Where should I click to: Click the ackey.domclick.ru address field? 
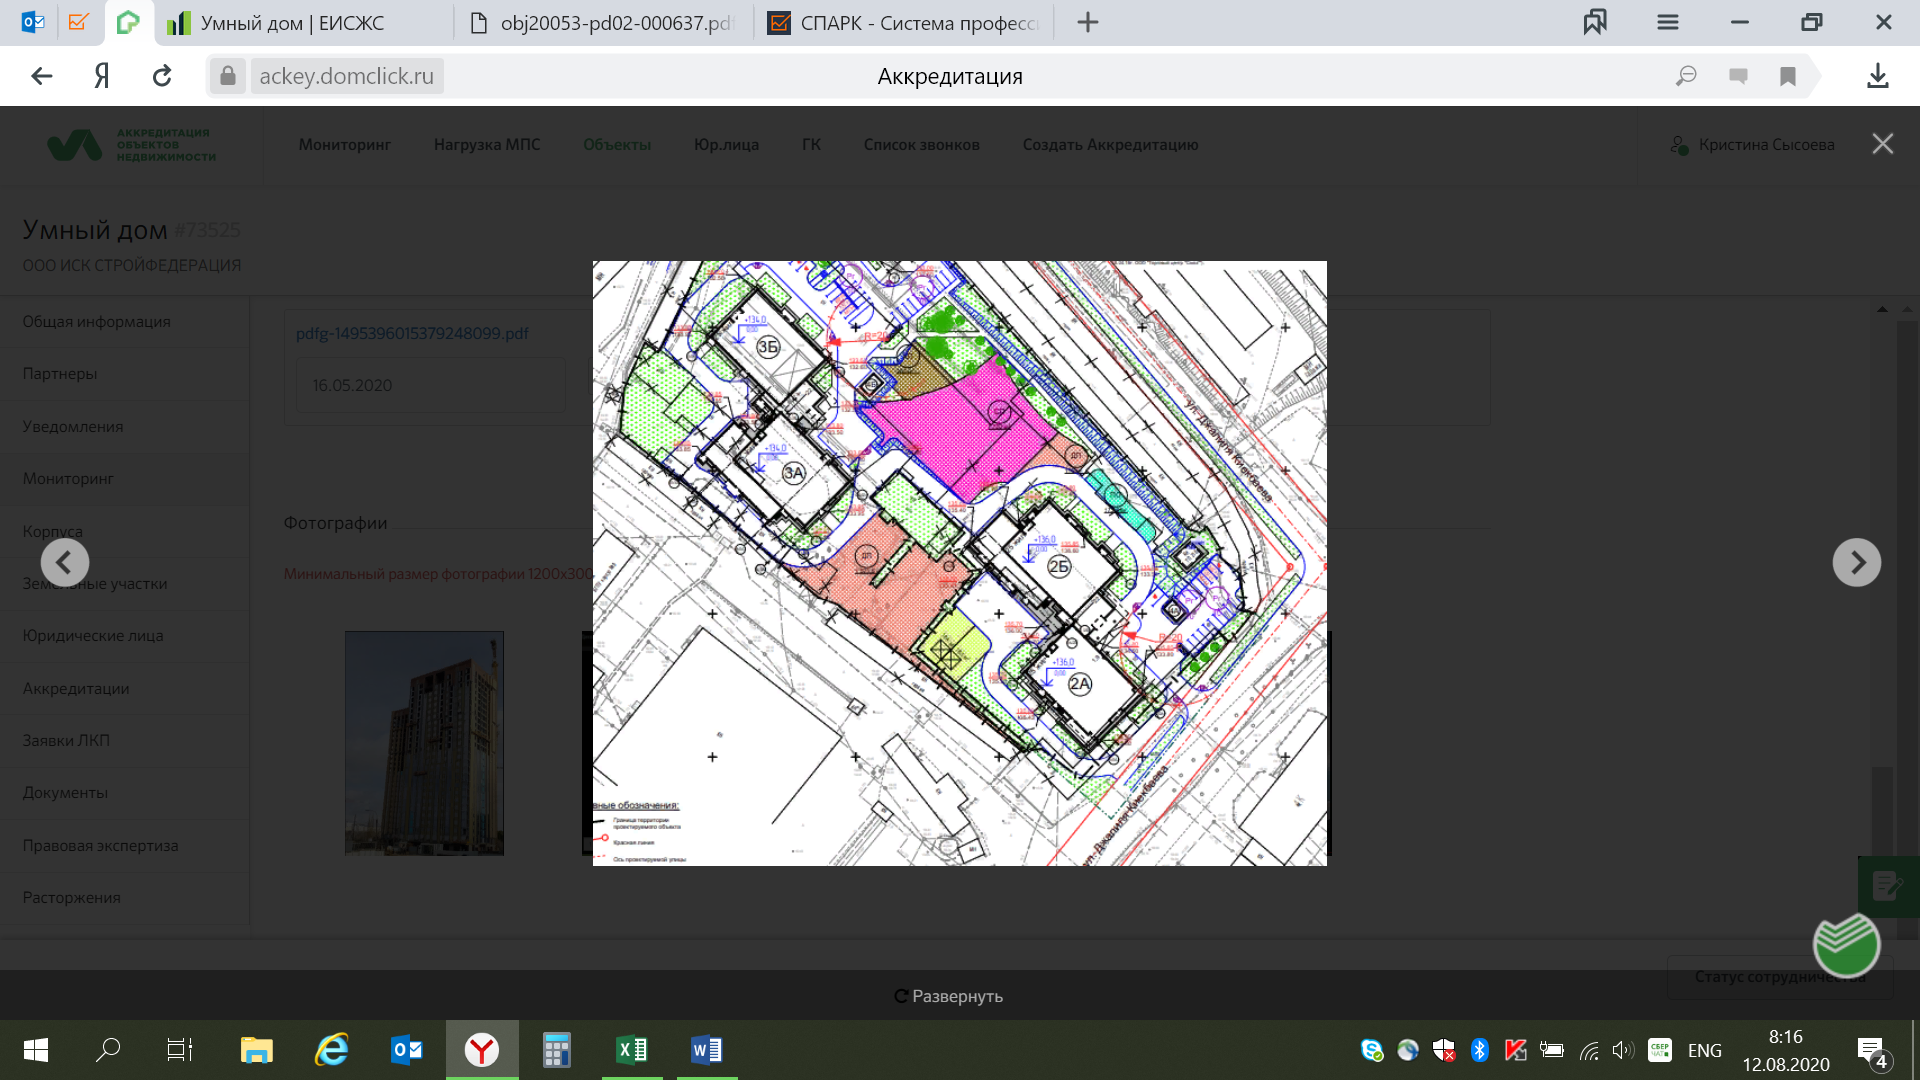pos(346,76)
